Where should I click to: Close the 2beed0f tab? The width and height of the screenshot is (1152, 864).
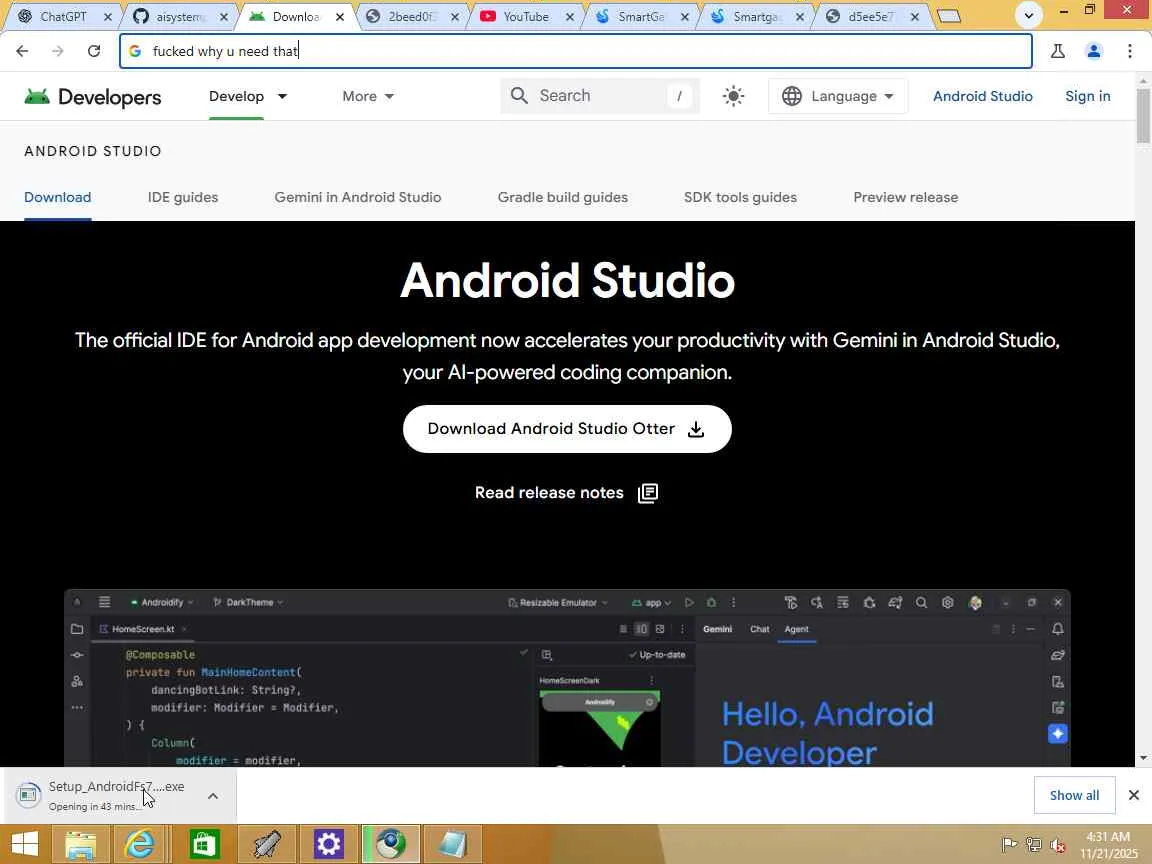pyautogui.click(x=455, y=16)
